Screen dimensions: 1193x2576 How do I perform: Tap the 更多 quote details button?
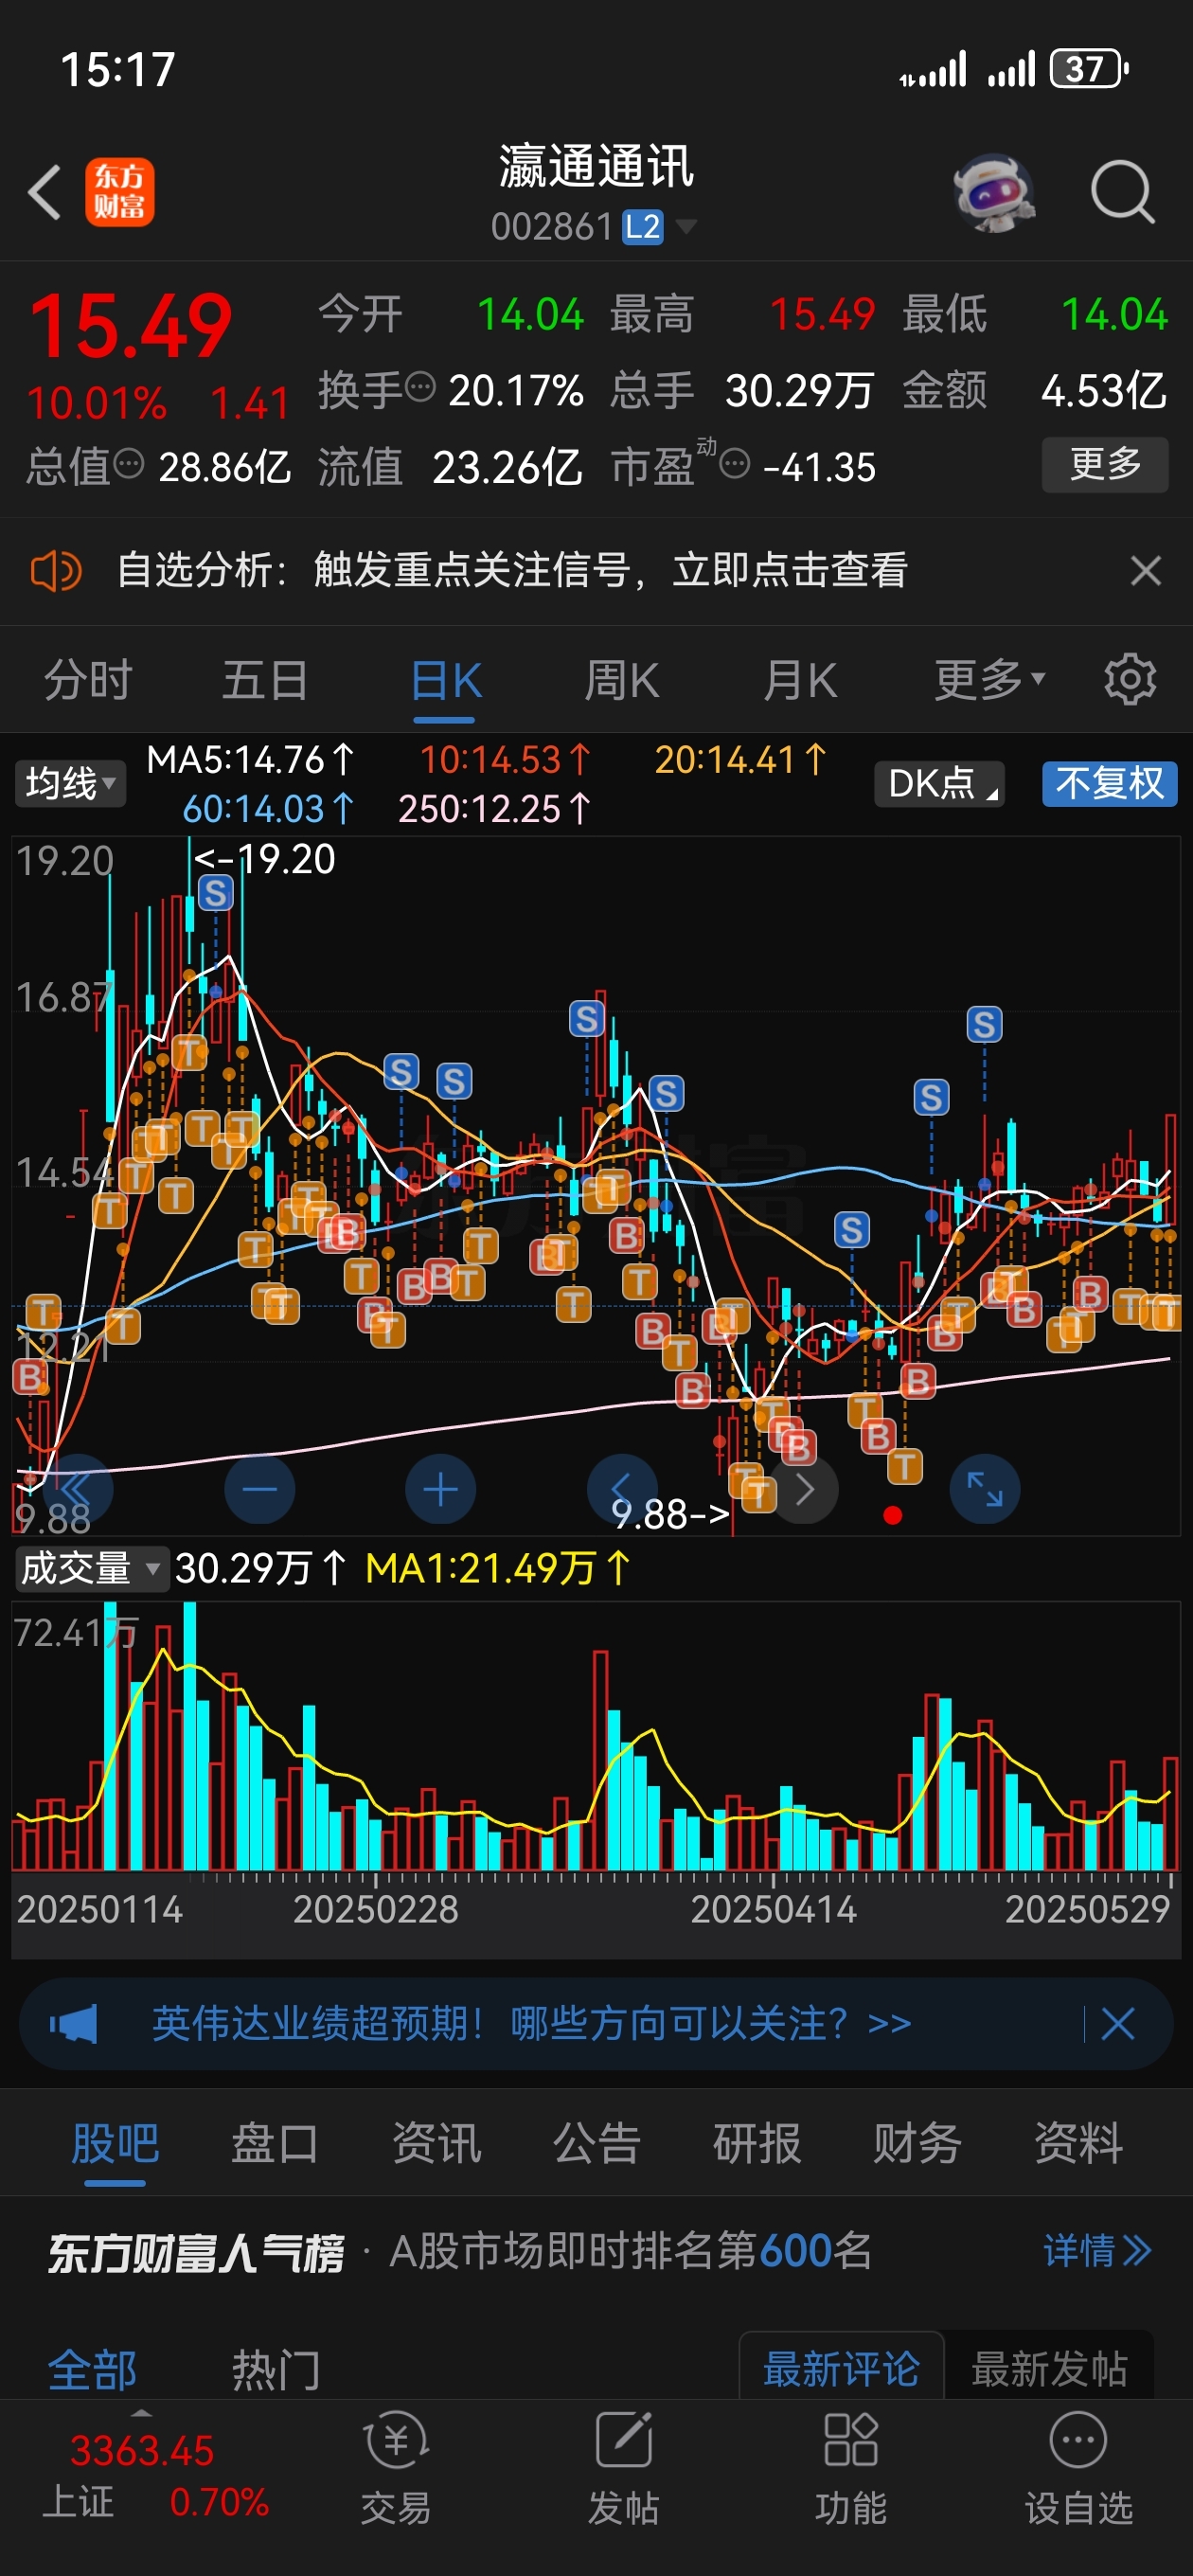click(x=1105, y=464)
